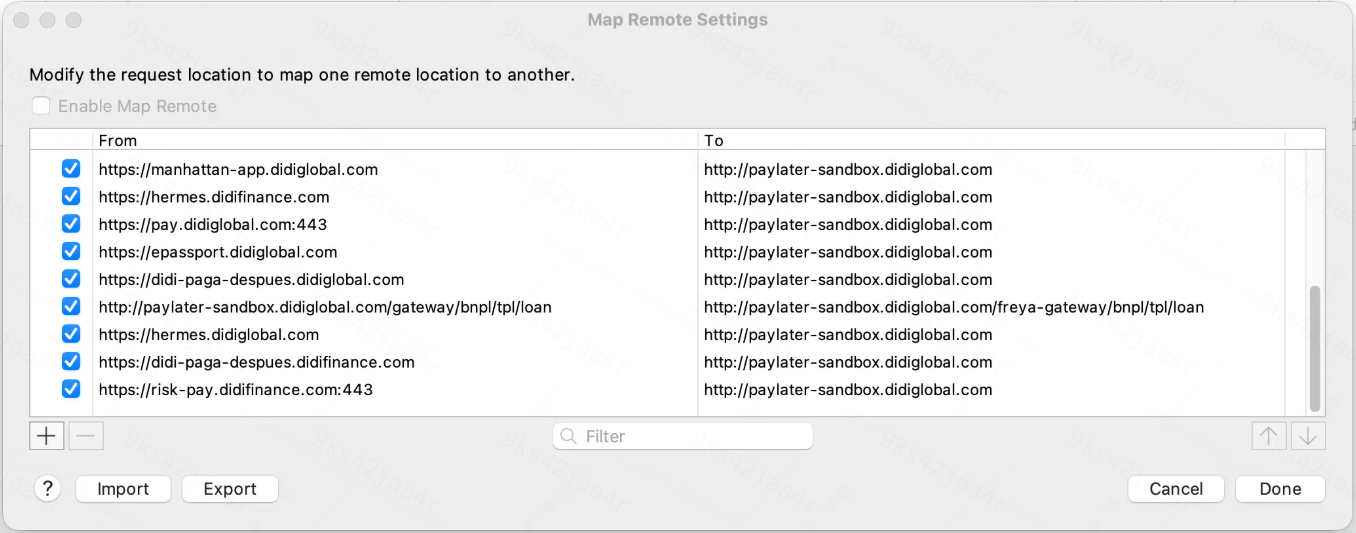This screenshot has height=533, width=1356.
Task: Enable Map Remote checkbox
Action: pyautogui.click(x=41, y=106)
